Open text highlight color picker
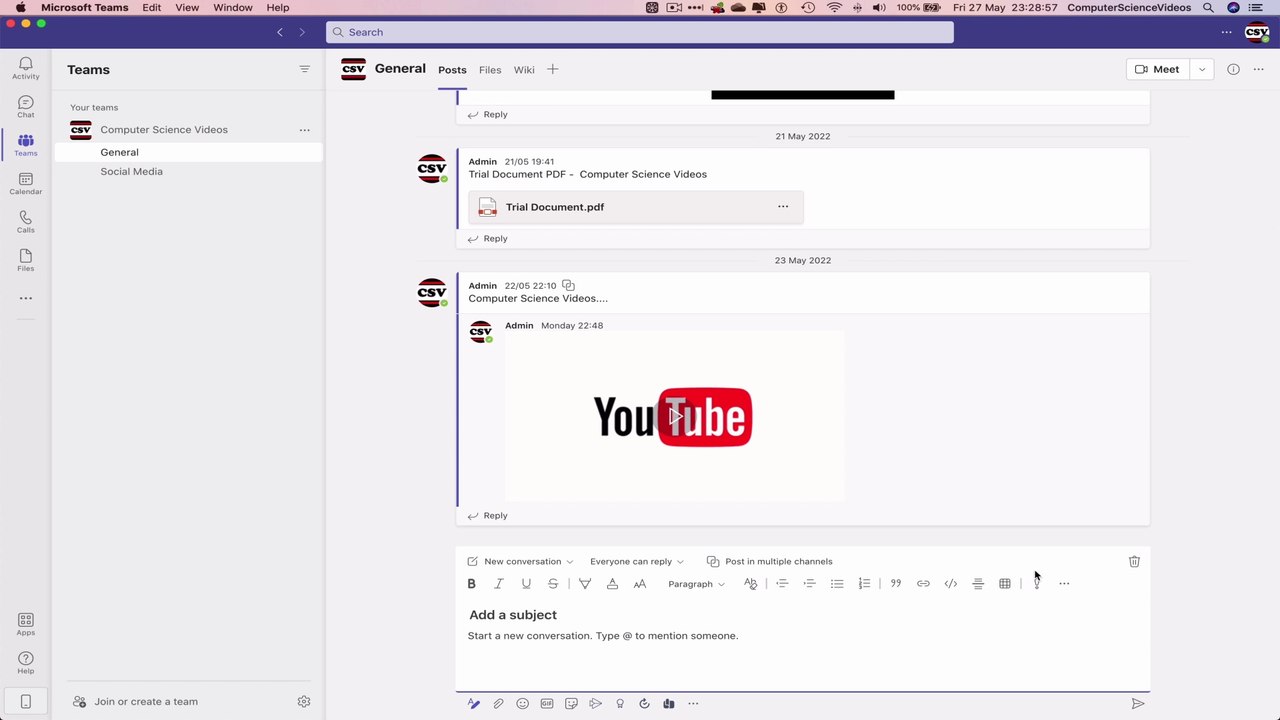1280x720 pixels. (x=585, y=584)
